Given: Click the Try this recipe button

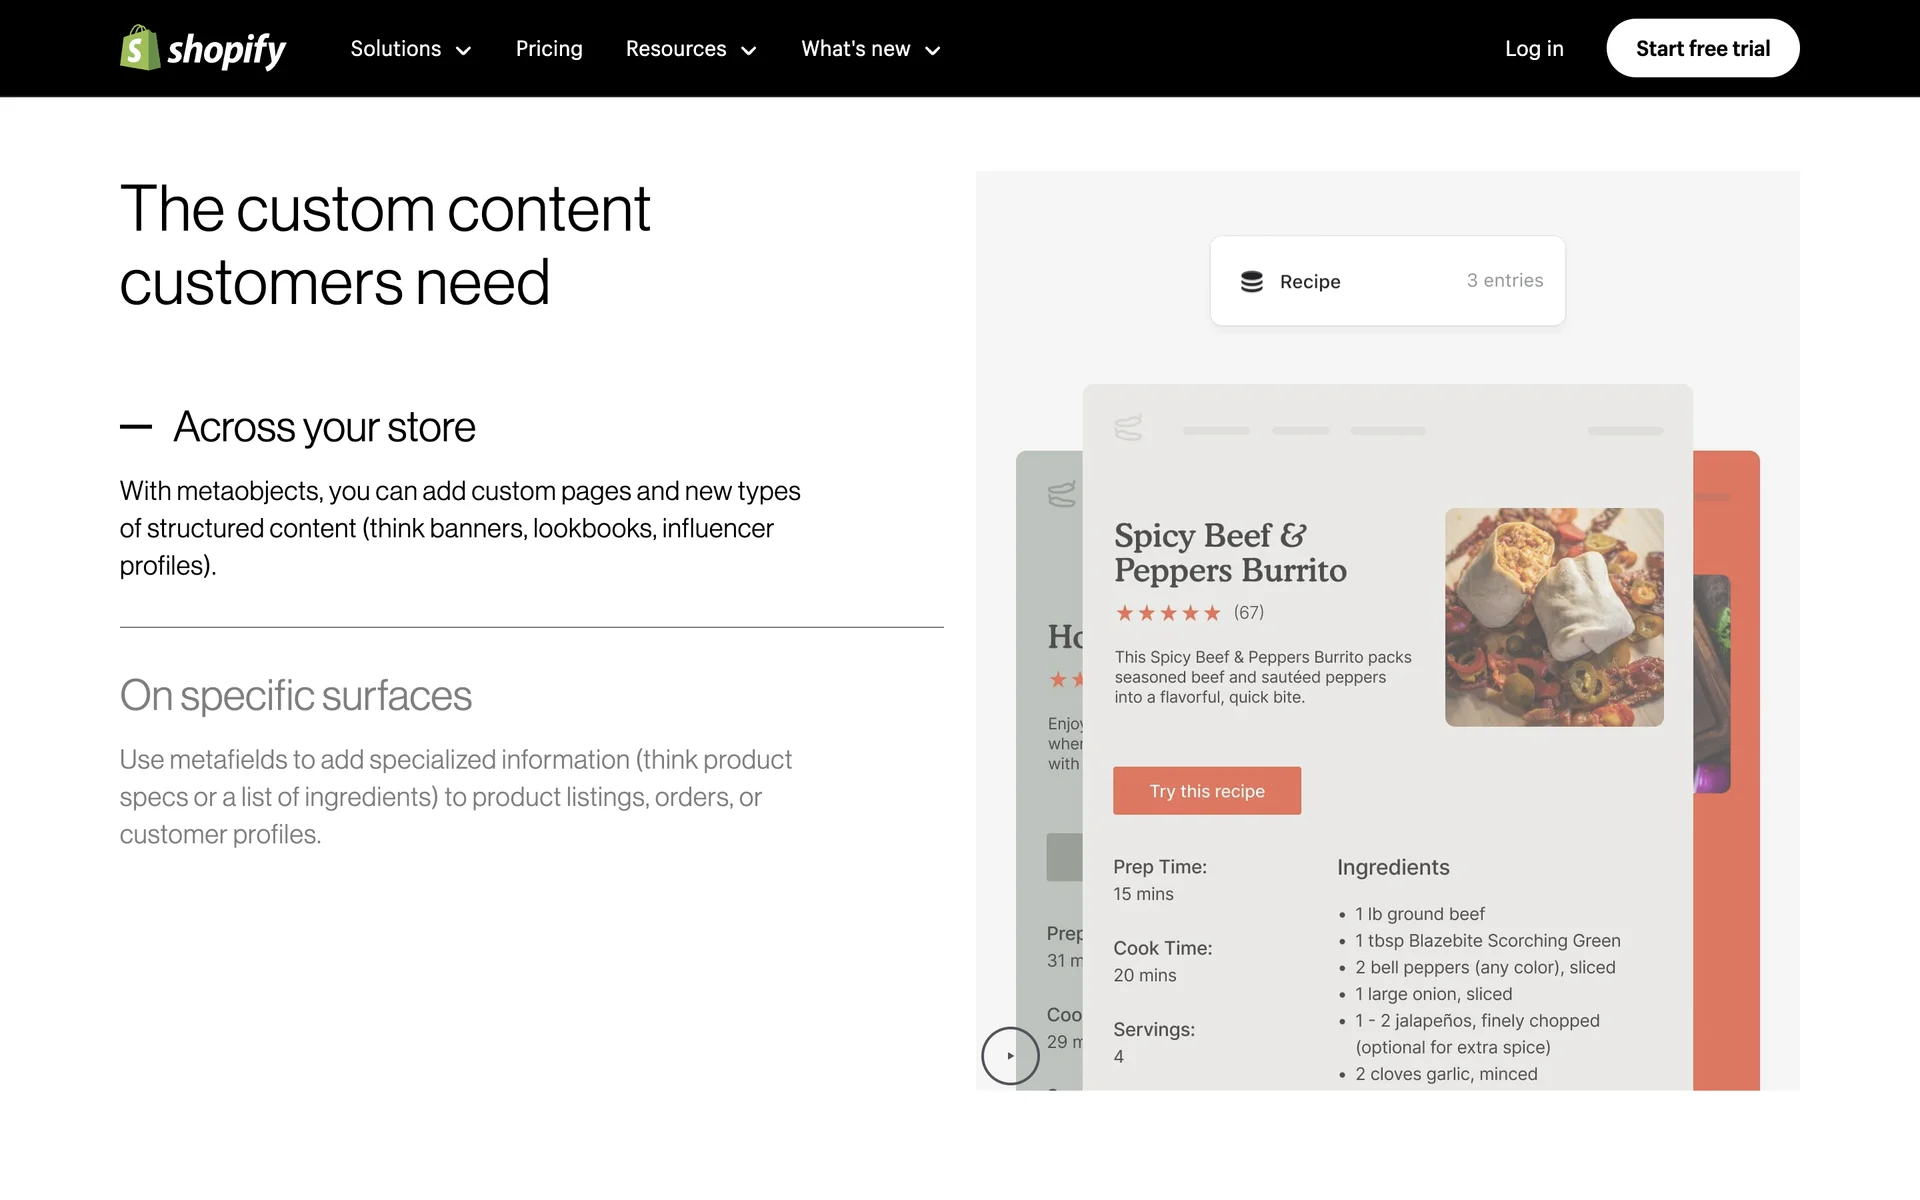Looking at the screenshot, I should pos(1206,791).
